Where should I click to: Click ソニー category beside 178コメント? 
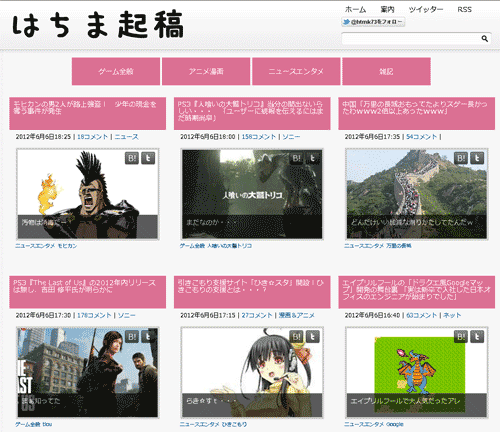(127, 315)
